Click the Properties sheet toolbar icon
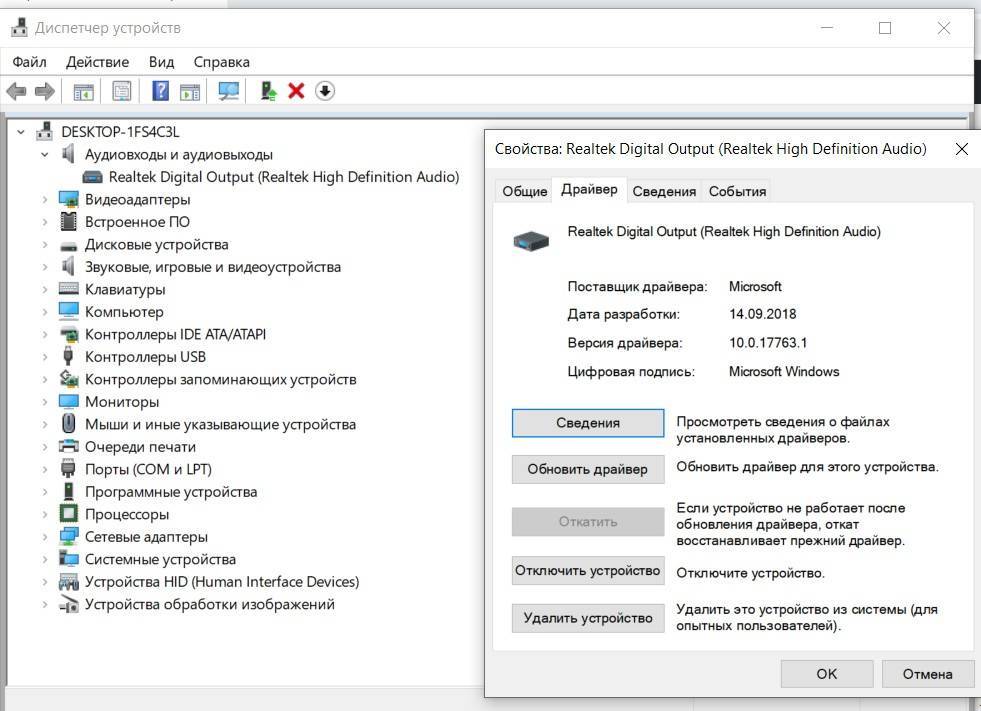This screenshot has width=981, height=711. tap(122, 91)
